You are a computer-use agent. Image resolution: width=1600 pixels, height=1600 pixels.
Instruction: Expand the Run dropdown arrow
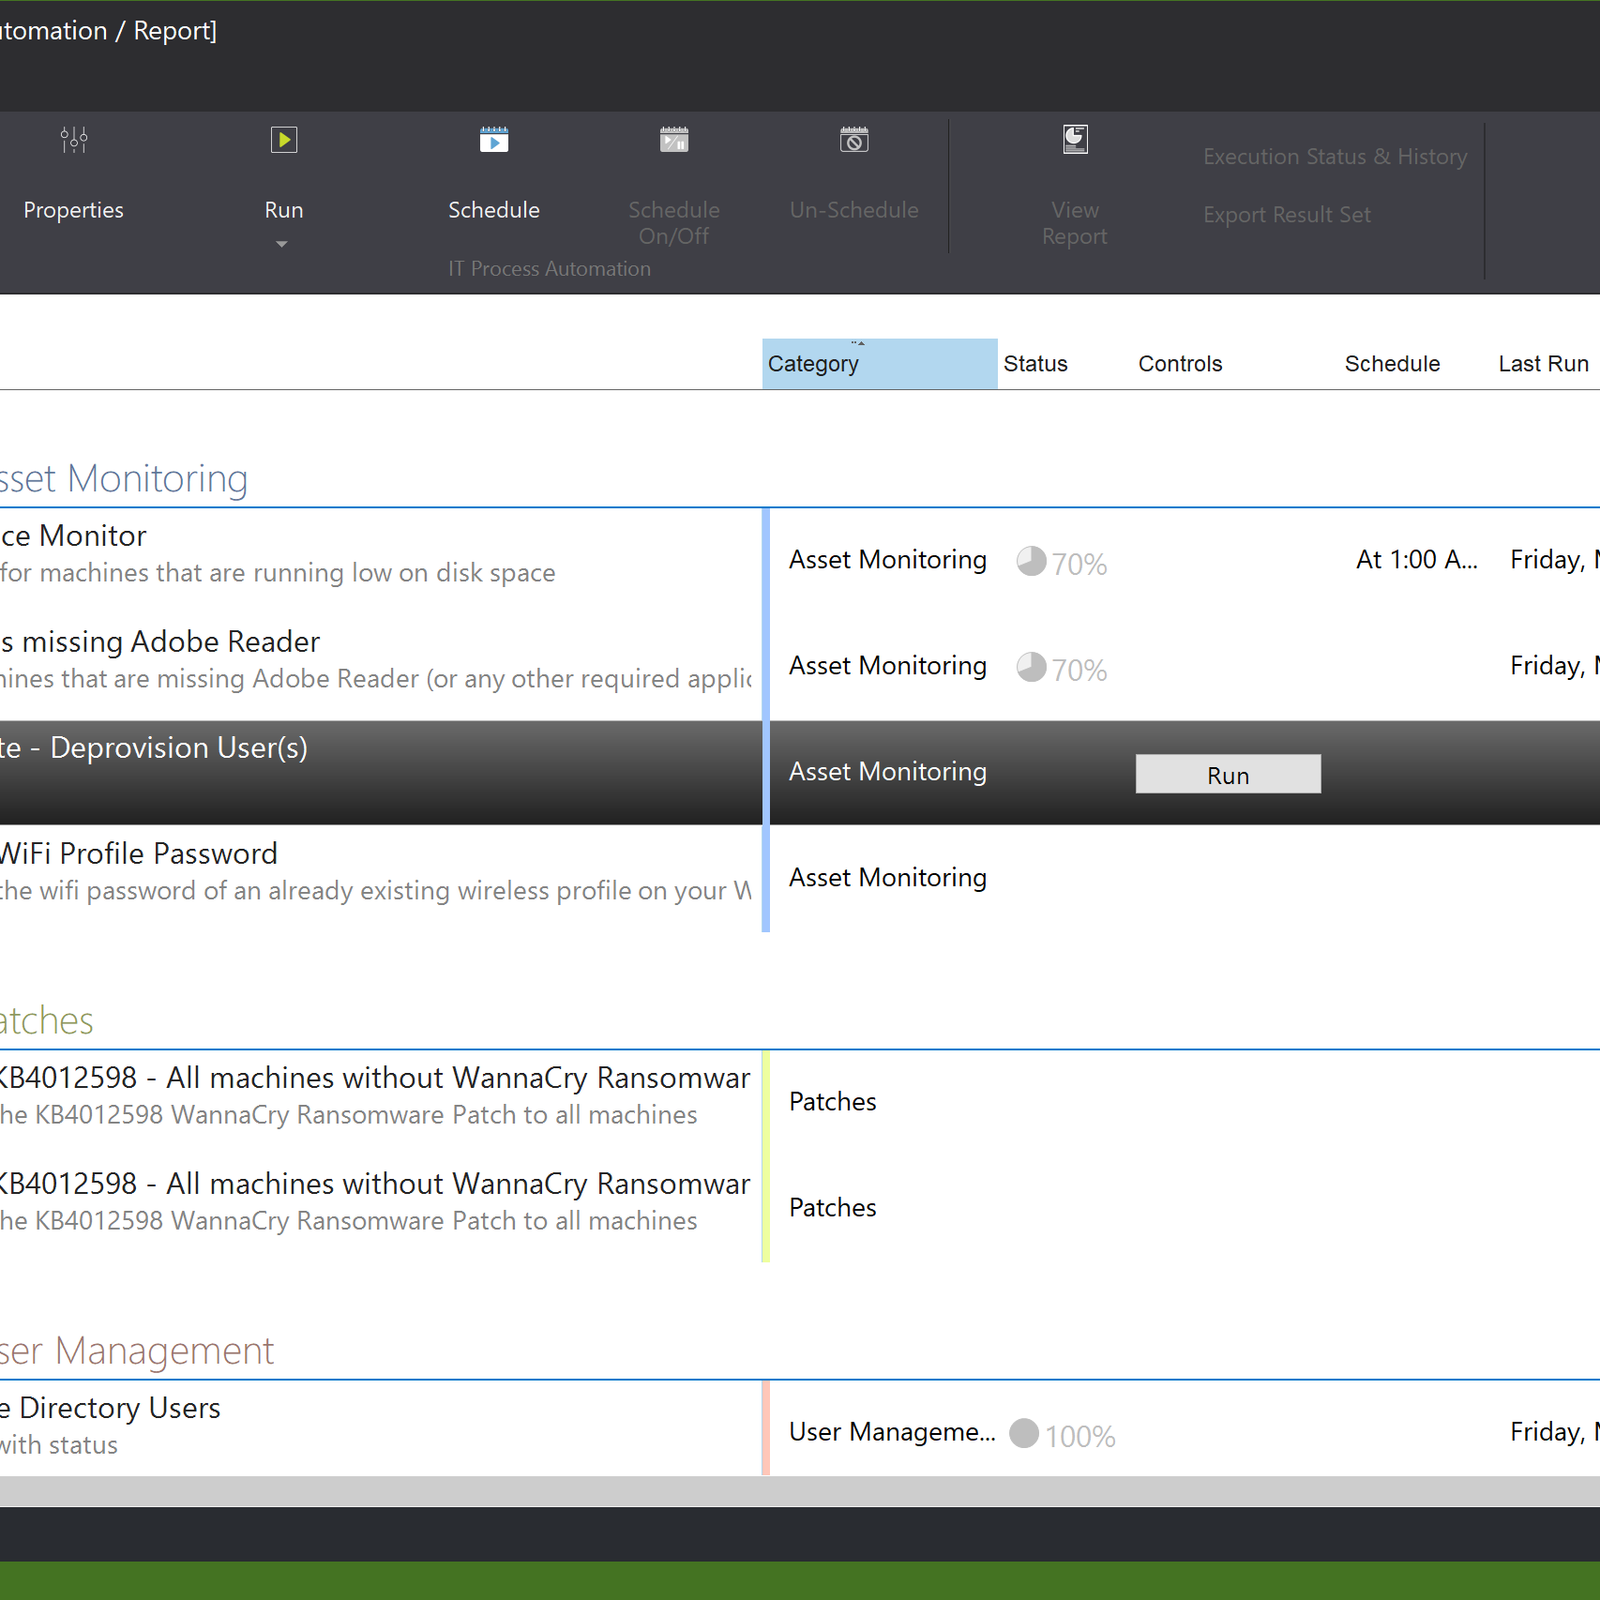(282, 245)
